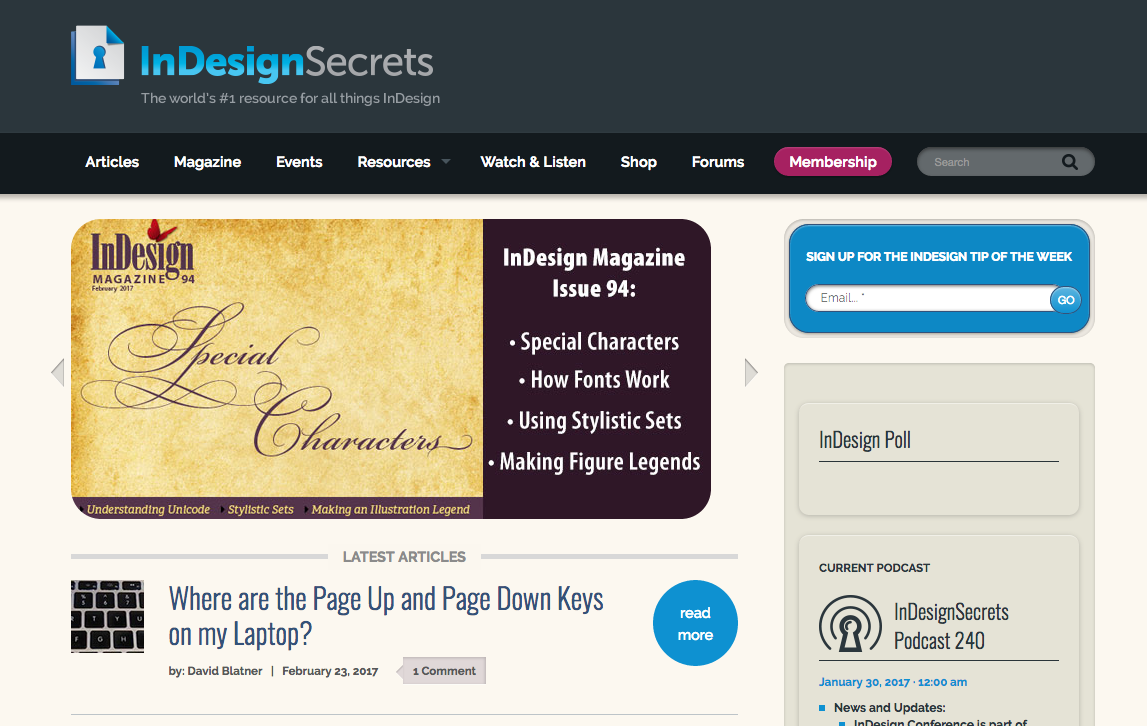
Task: Click the search magnifying glass icon
Action: 1070,162
